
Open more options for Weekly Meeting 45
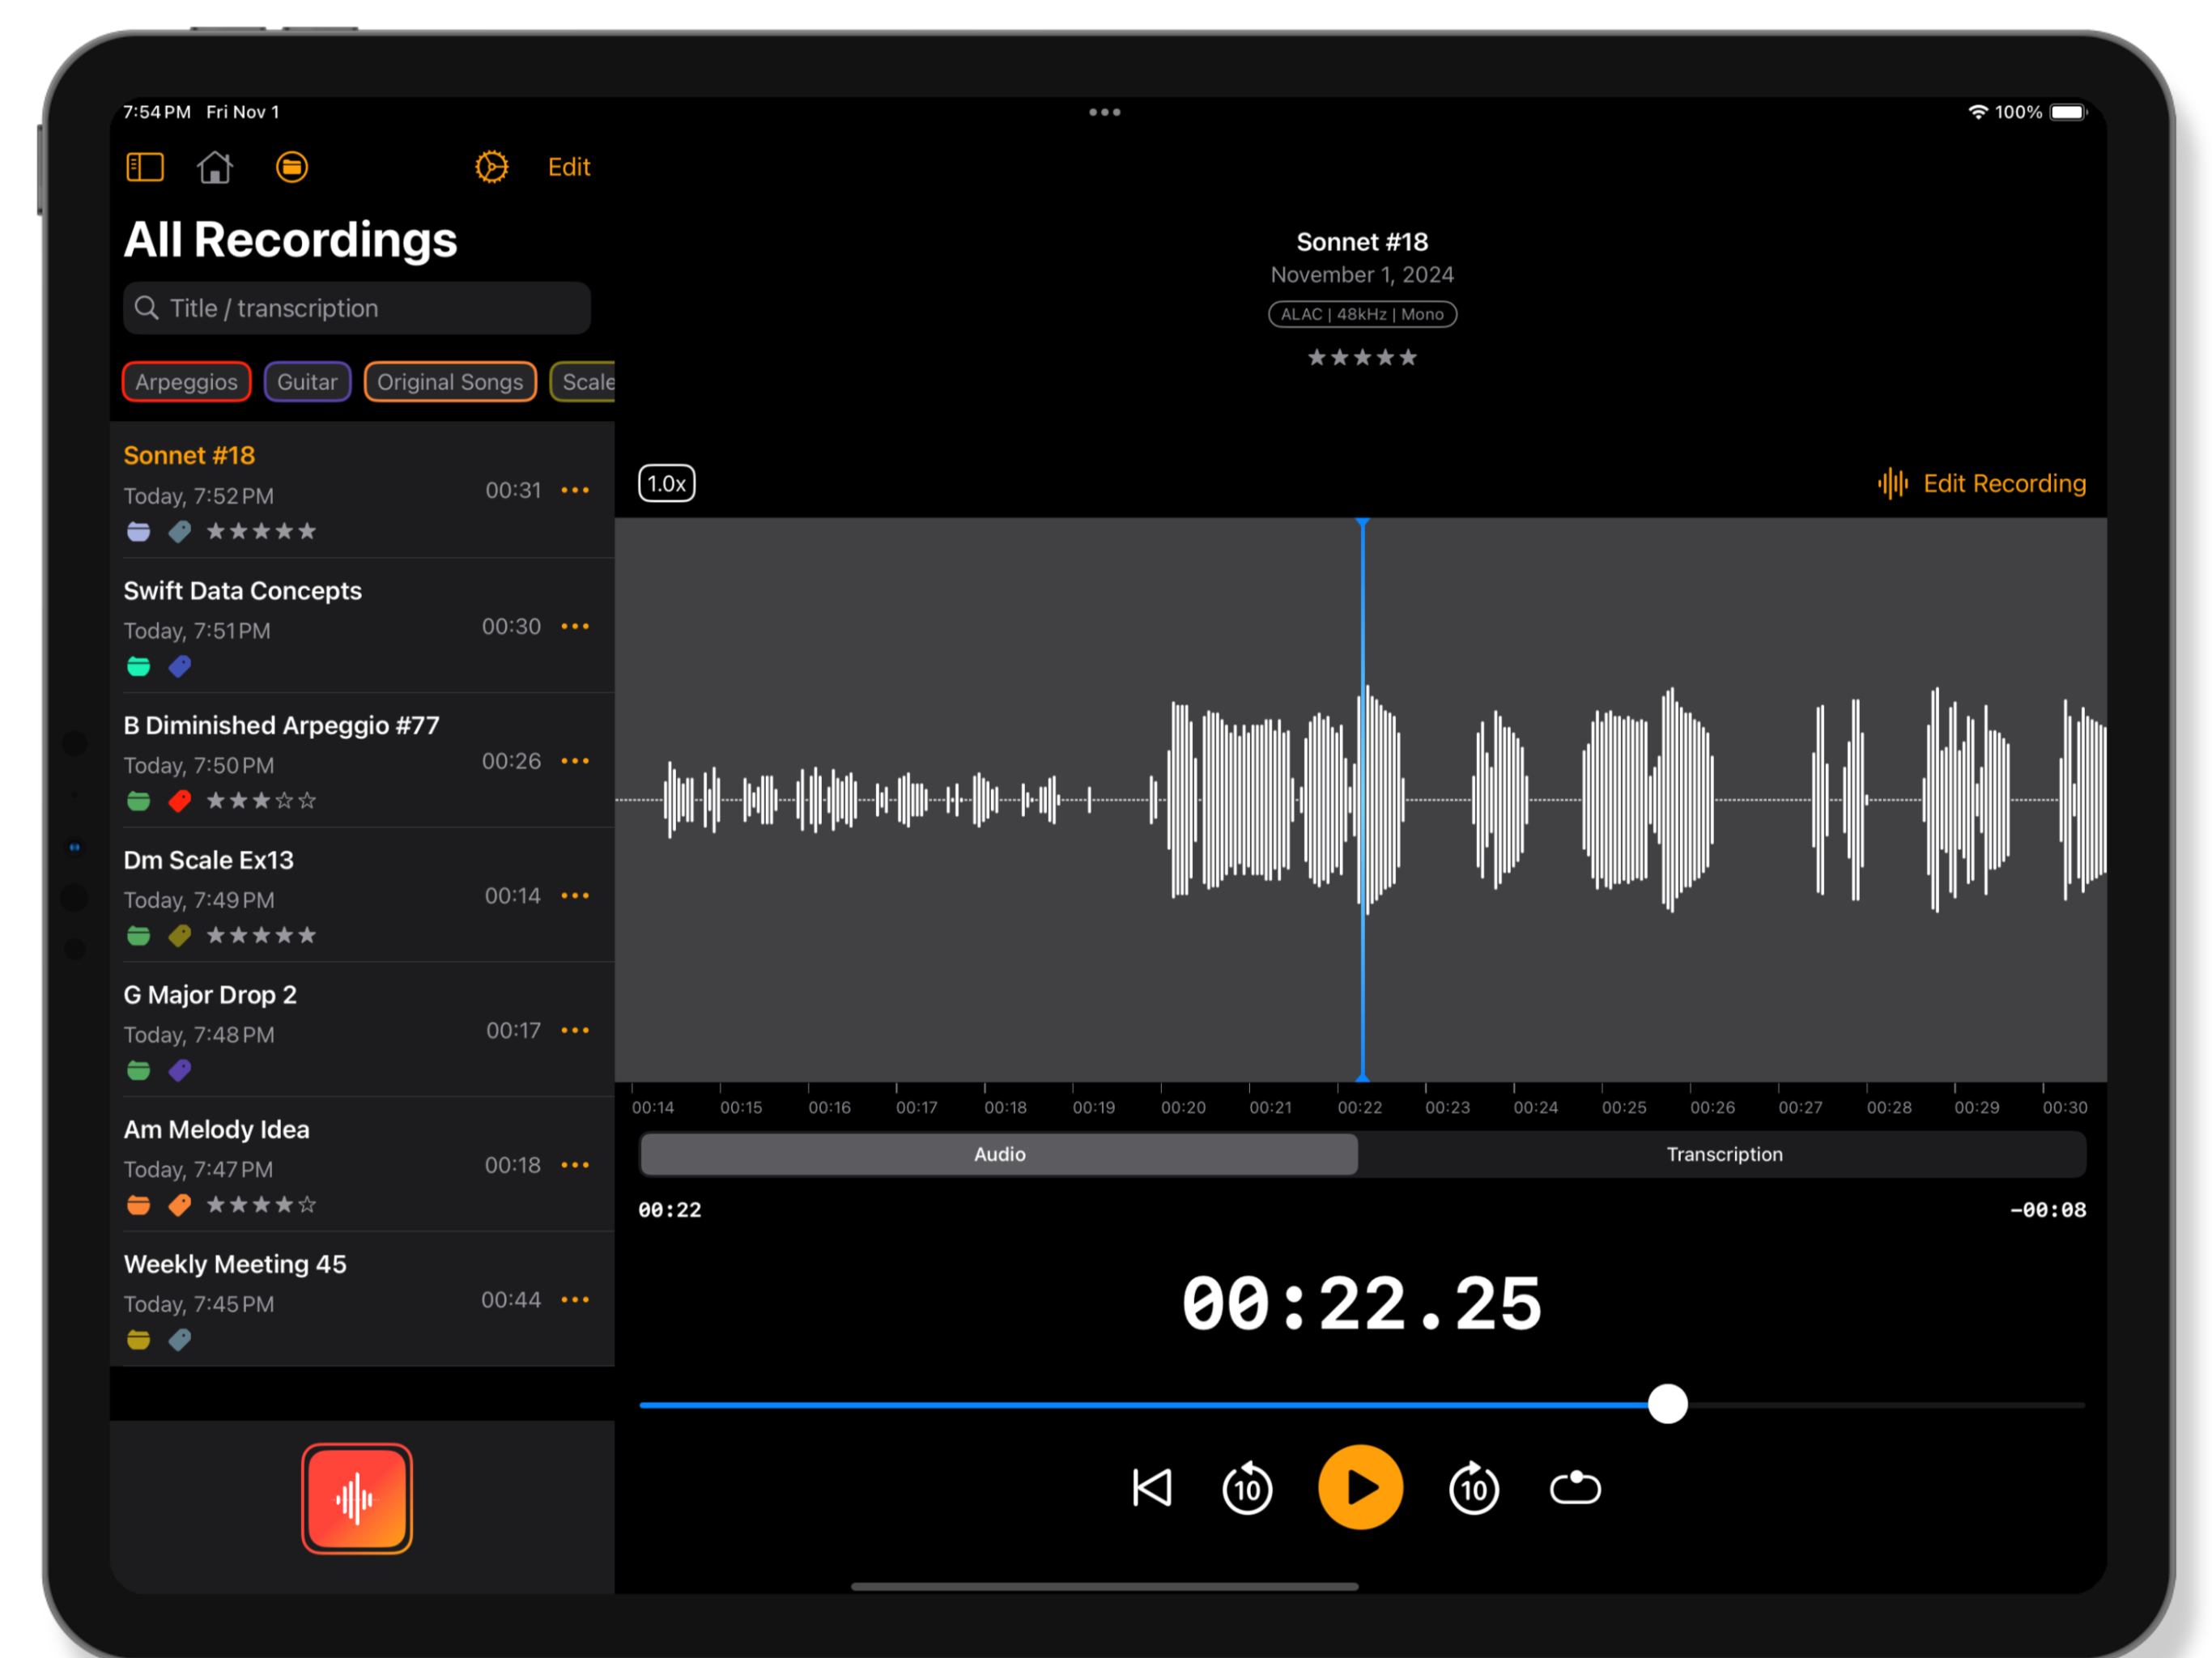[576, 1299]
